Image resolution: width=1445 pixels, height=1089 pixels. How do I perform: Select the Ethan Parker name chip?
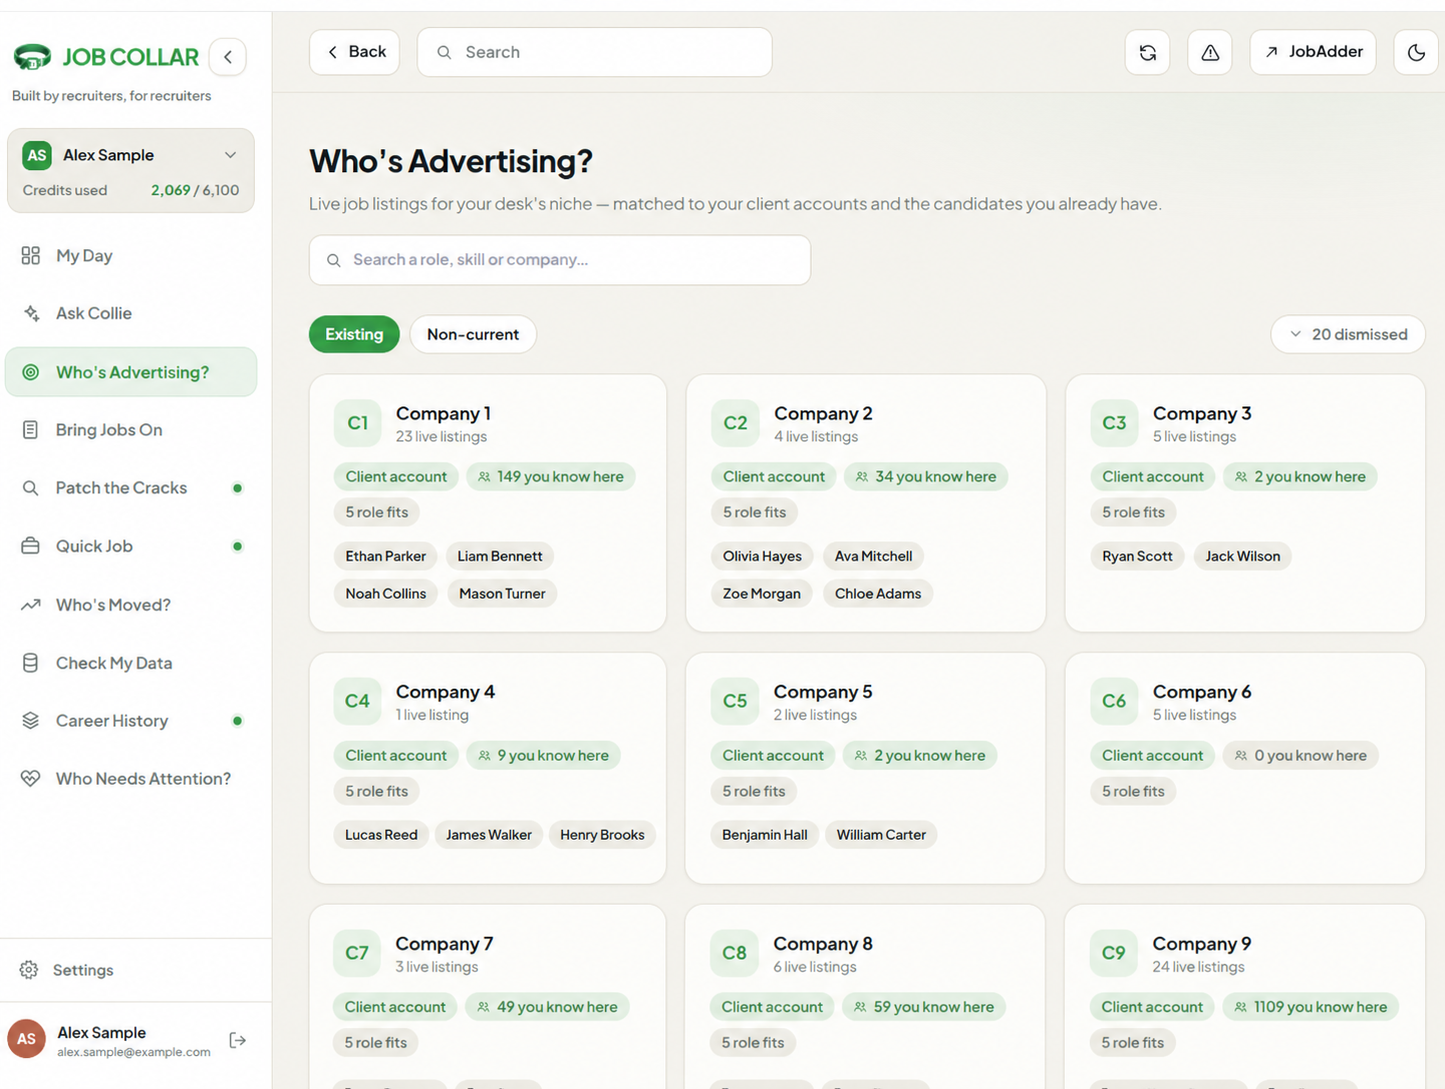[386, 556]
